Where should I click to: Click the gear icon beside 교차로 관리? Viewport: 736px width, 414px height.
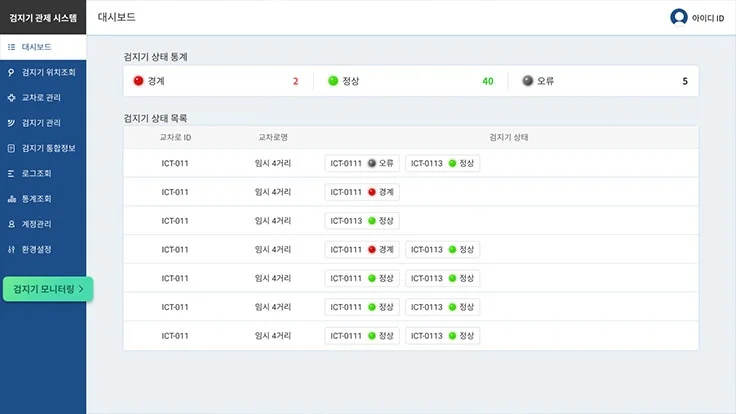[11, 98]
